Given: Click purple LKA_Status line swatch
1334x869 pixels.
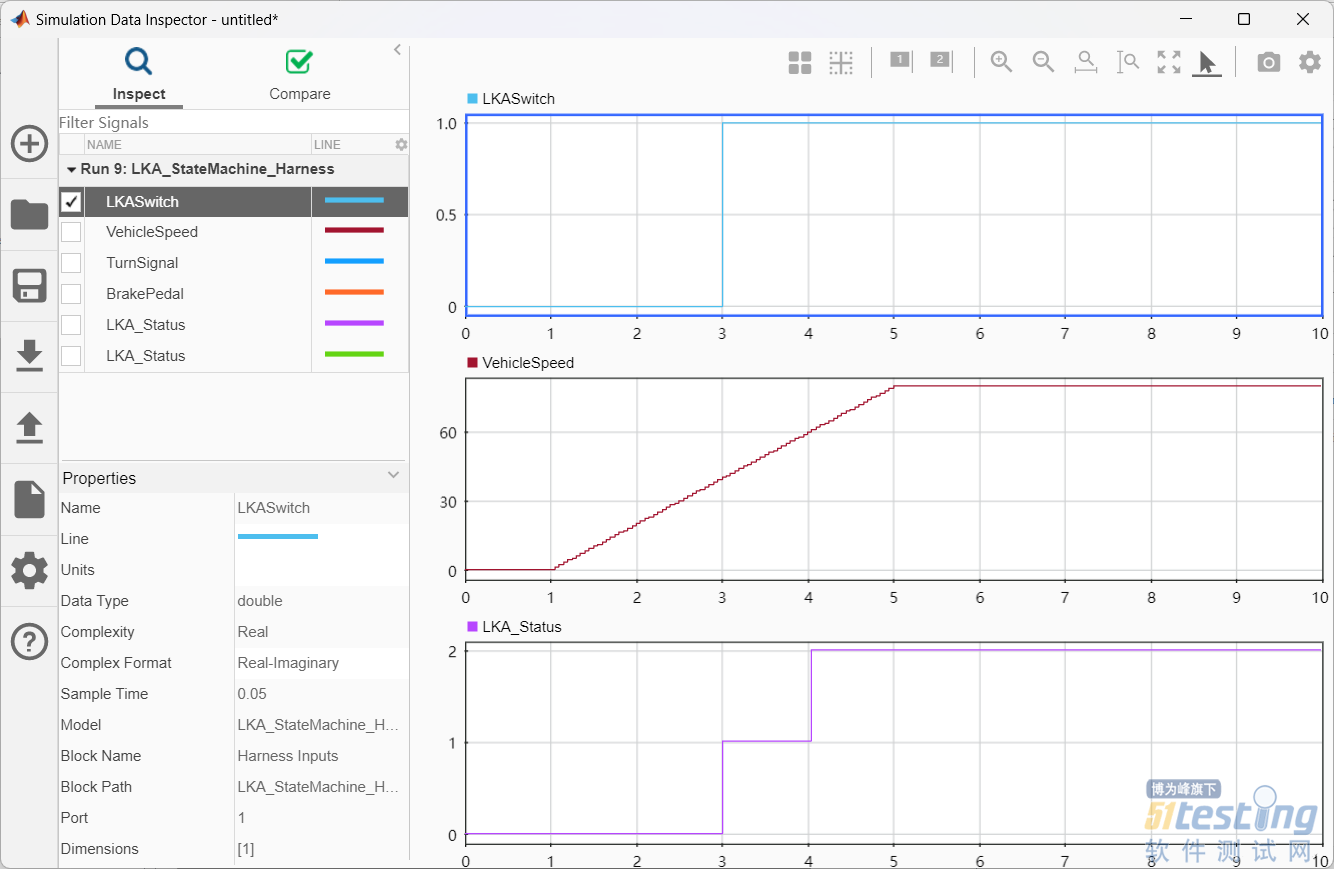Looking at the screenshot, I should click(354, 324).
